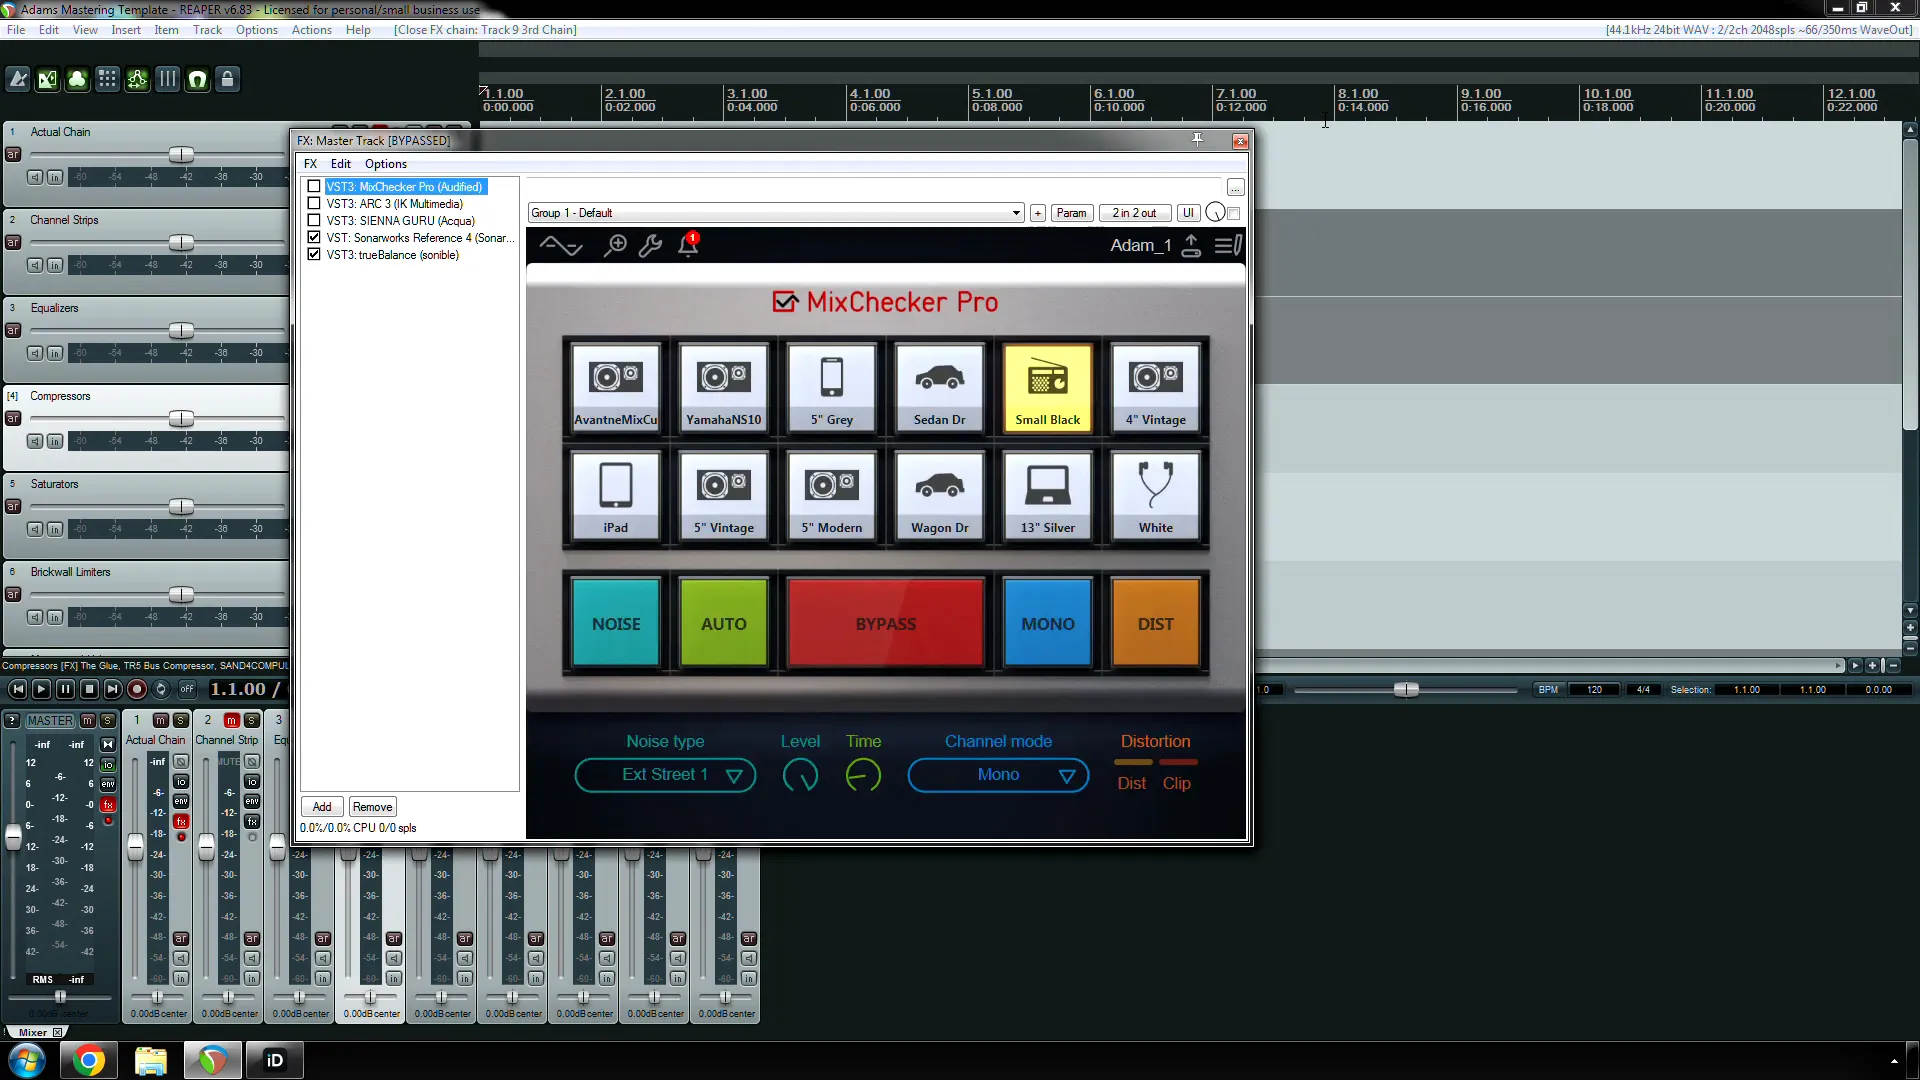Select the YamahaNS10 speaker emulation
The width and height of the screenshot is (1920, 1080).
point(723,384)
